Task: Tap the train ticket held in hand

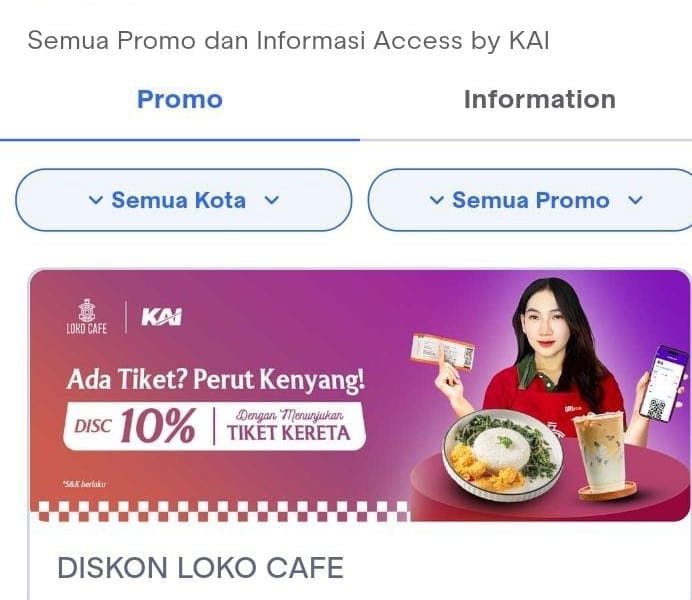Action: click(443, 351)
